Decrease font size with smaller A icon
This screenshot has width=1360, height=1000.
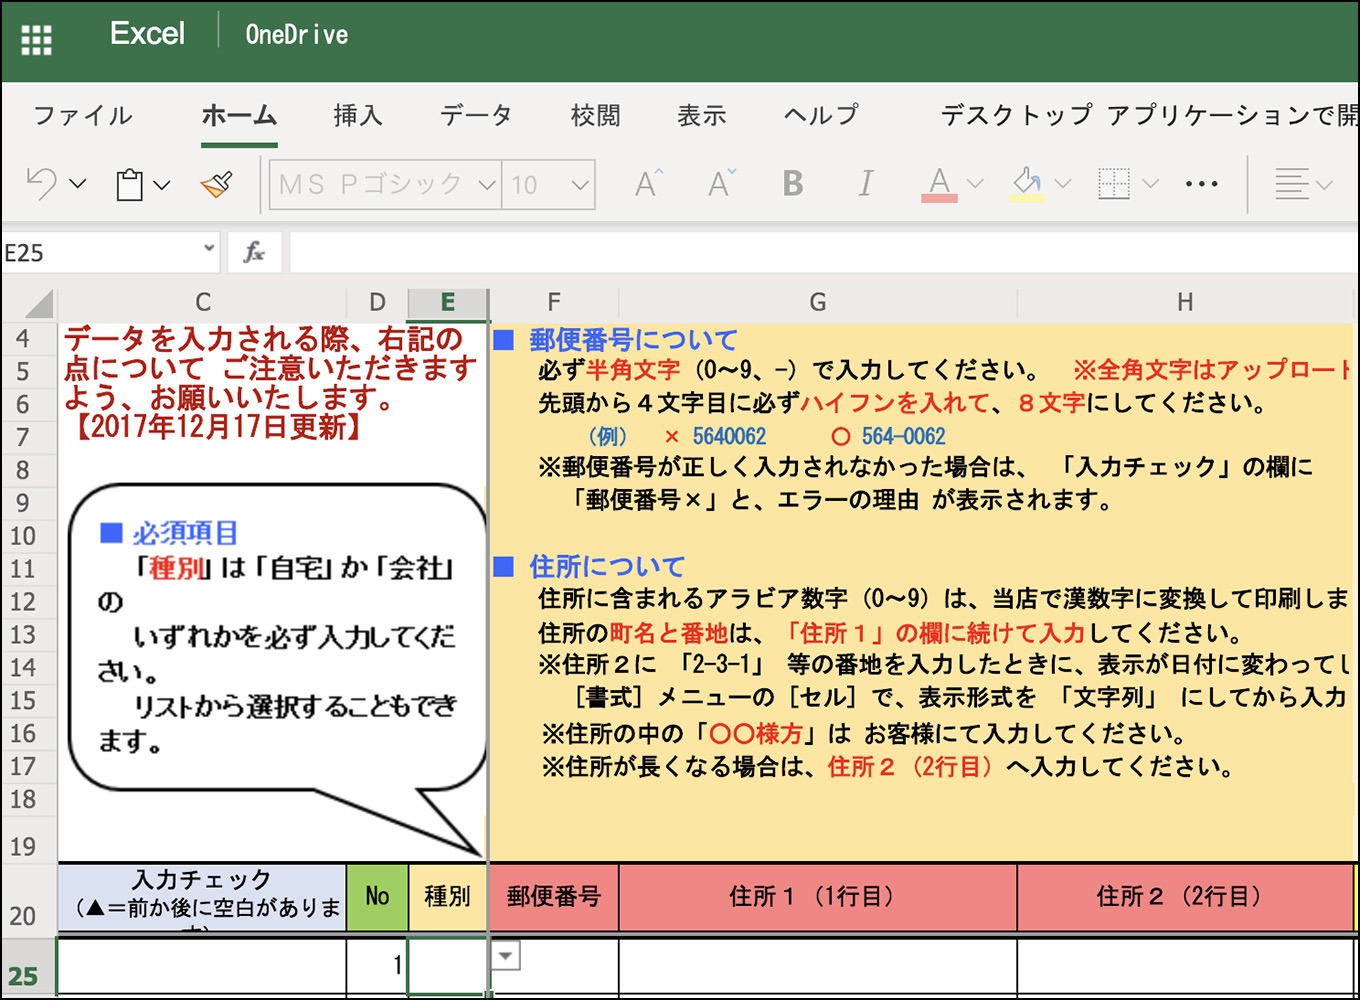pos(722,184)
